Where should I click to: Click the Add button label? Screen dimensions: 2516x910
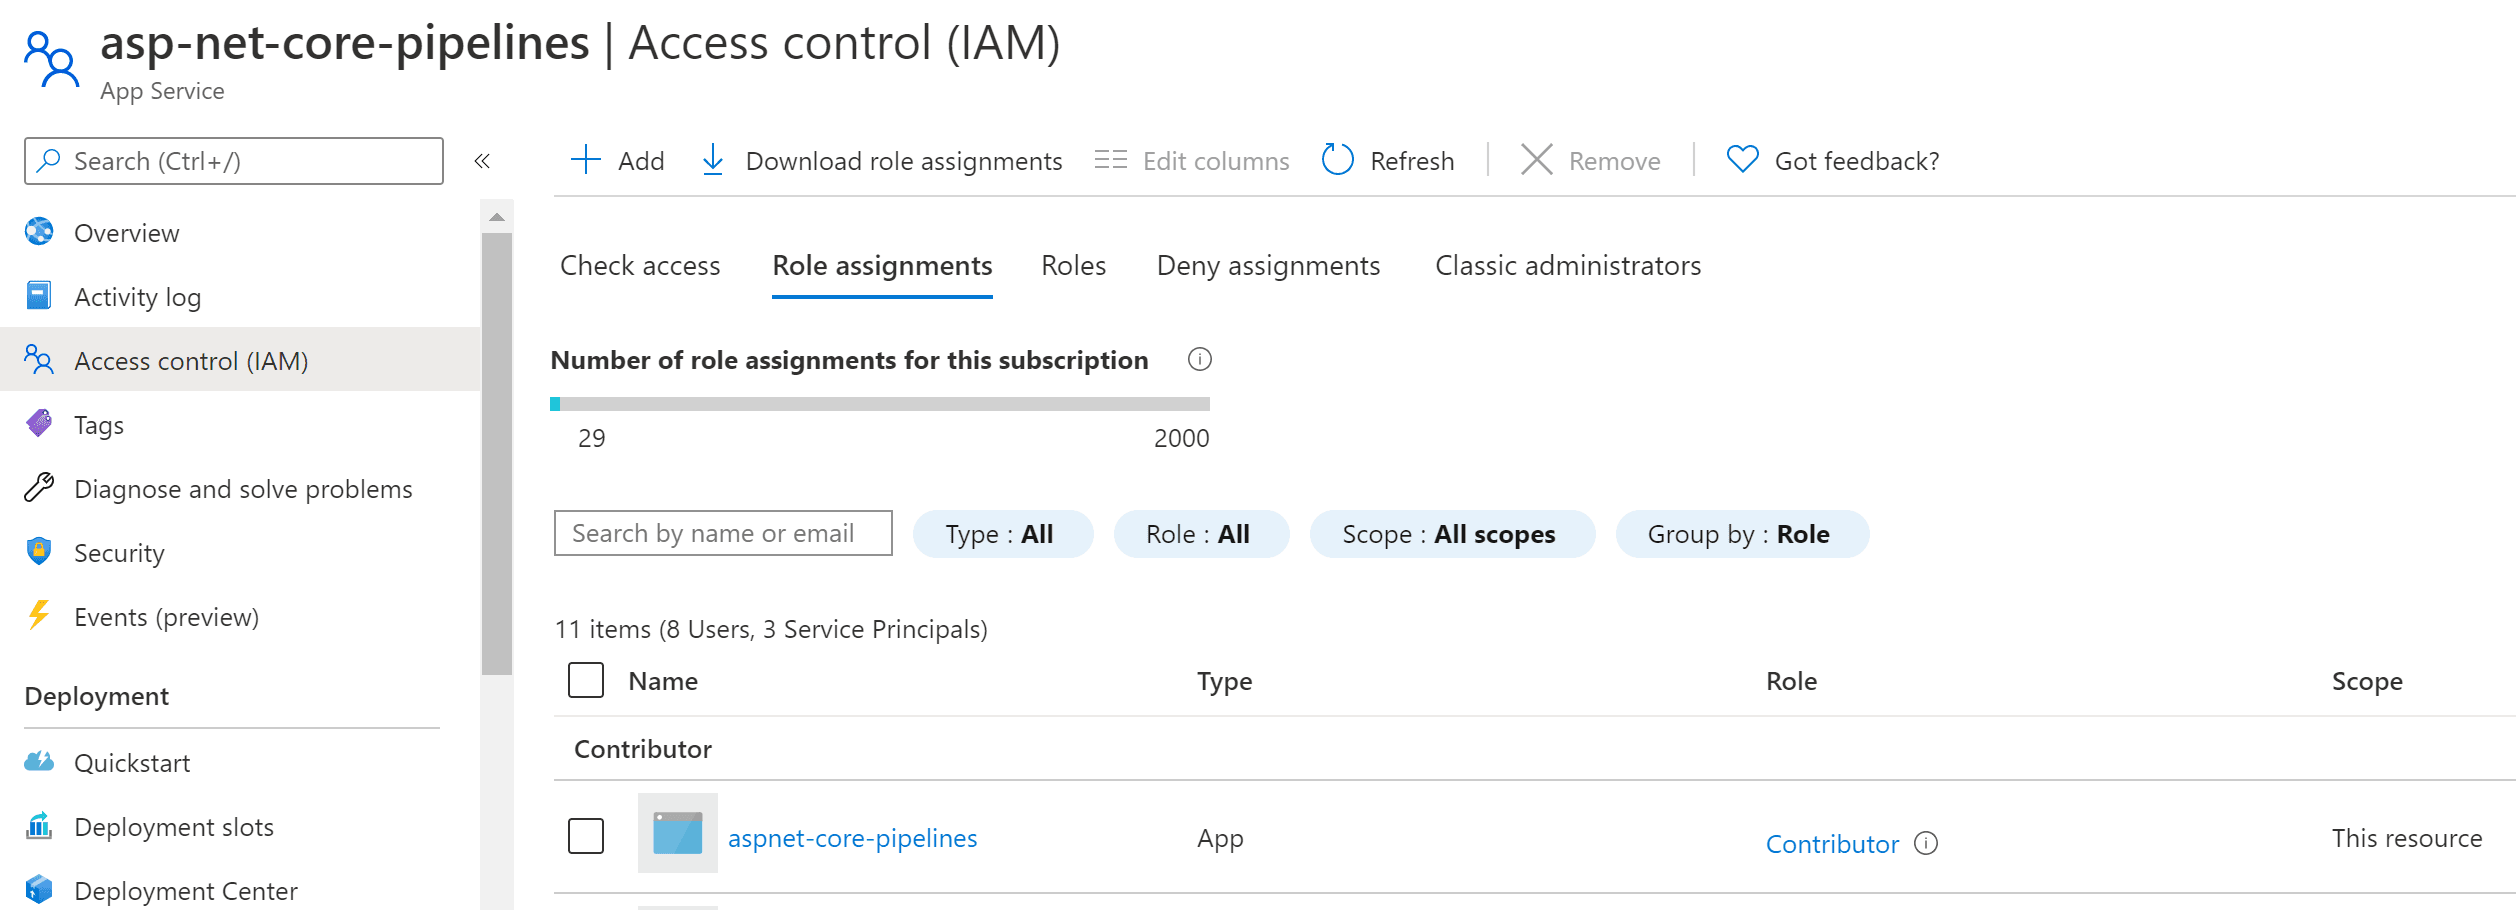tap(641, 161)
